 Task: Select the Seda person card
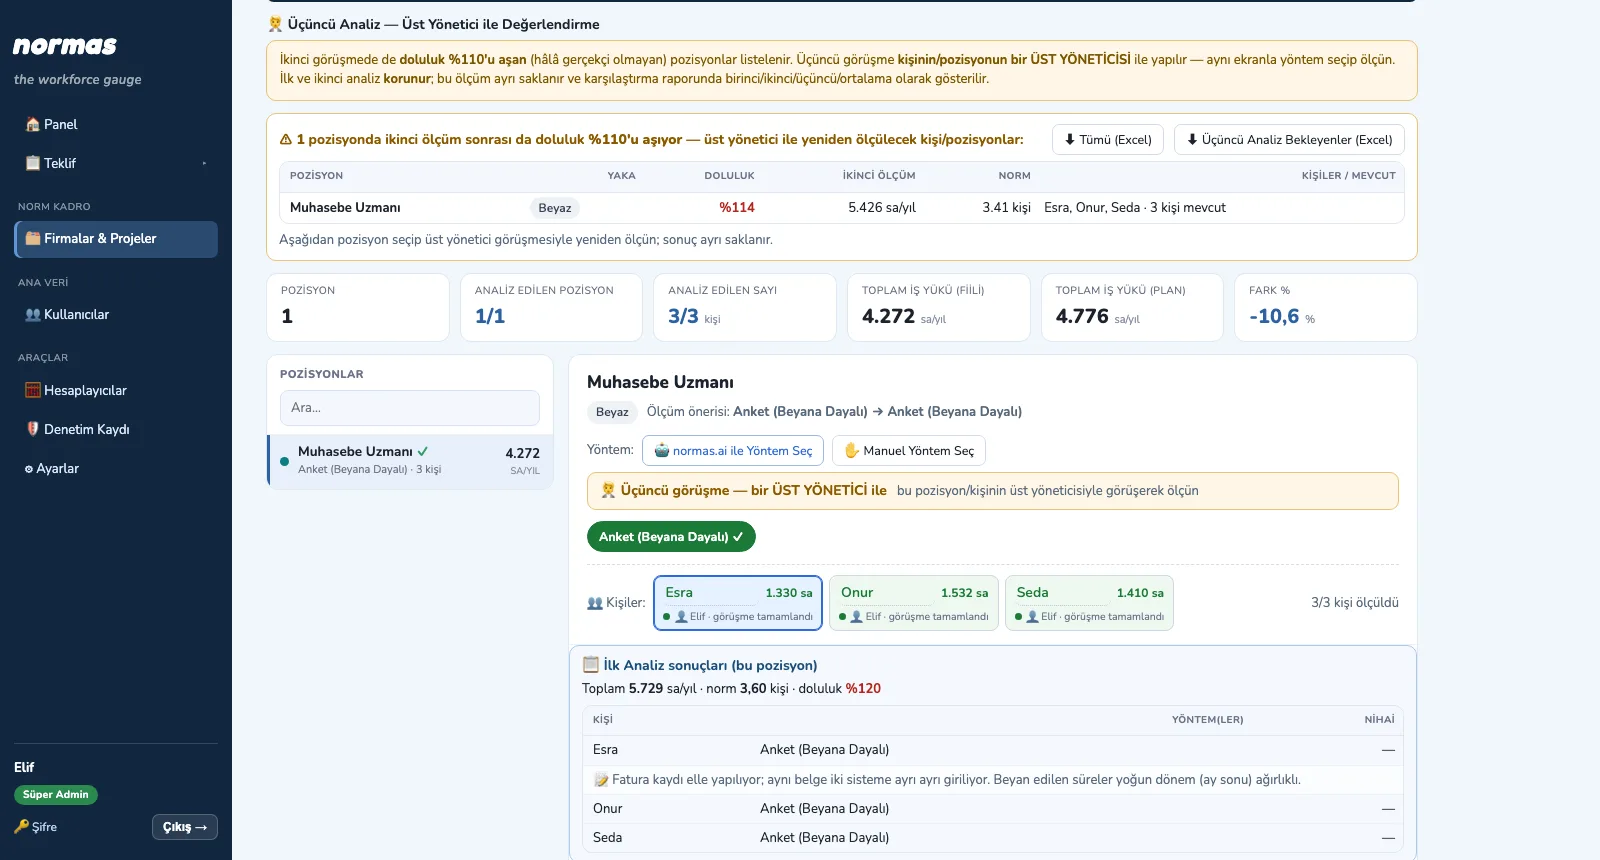coord(1089,603)
